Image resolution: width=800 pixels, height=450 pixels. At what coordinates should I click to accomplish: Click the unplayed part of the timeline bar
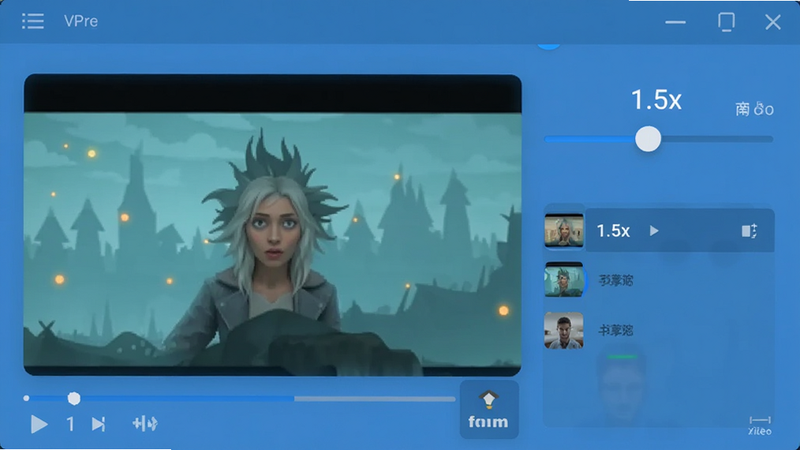pos(374,399)
